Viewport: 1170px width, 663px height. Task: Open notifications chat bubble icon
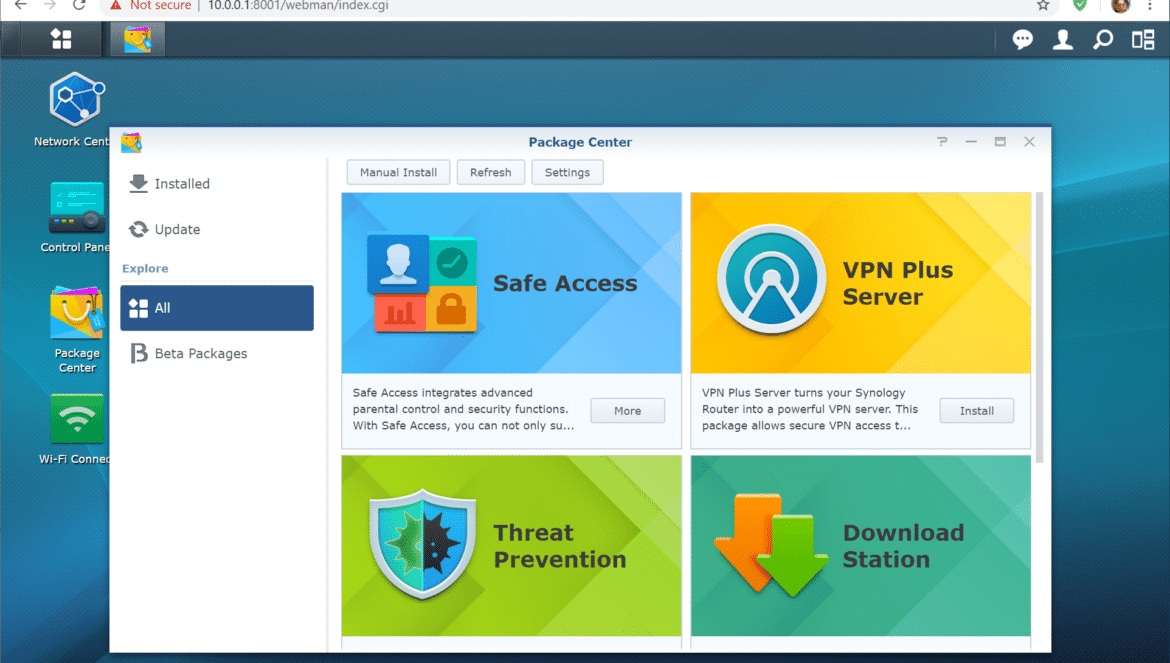(x=1022, y=39)
